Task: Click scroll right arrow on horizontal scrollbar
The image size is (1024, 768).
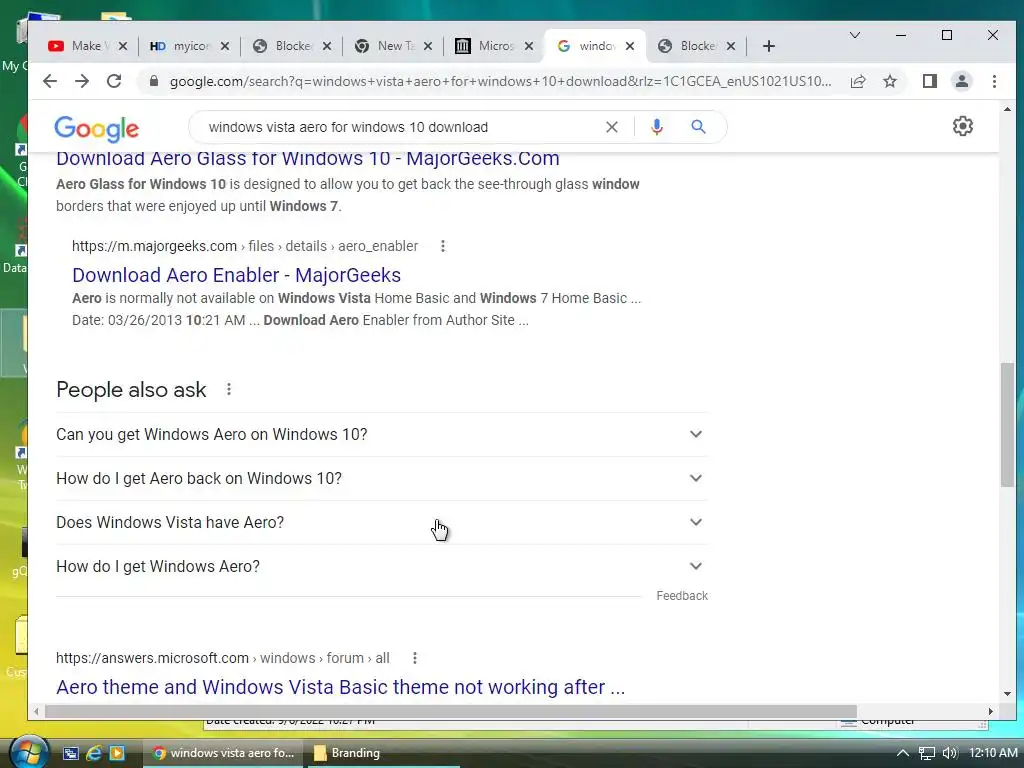Action: (x=991, y=711)
